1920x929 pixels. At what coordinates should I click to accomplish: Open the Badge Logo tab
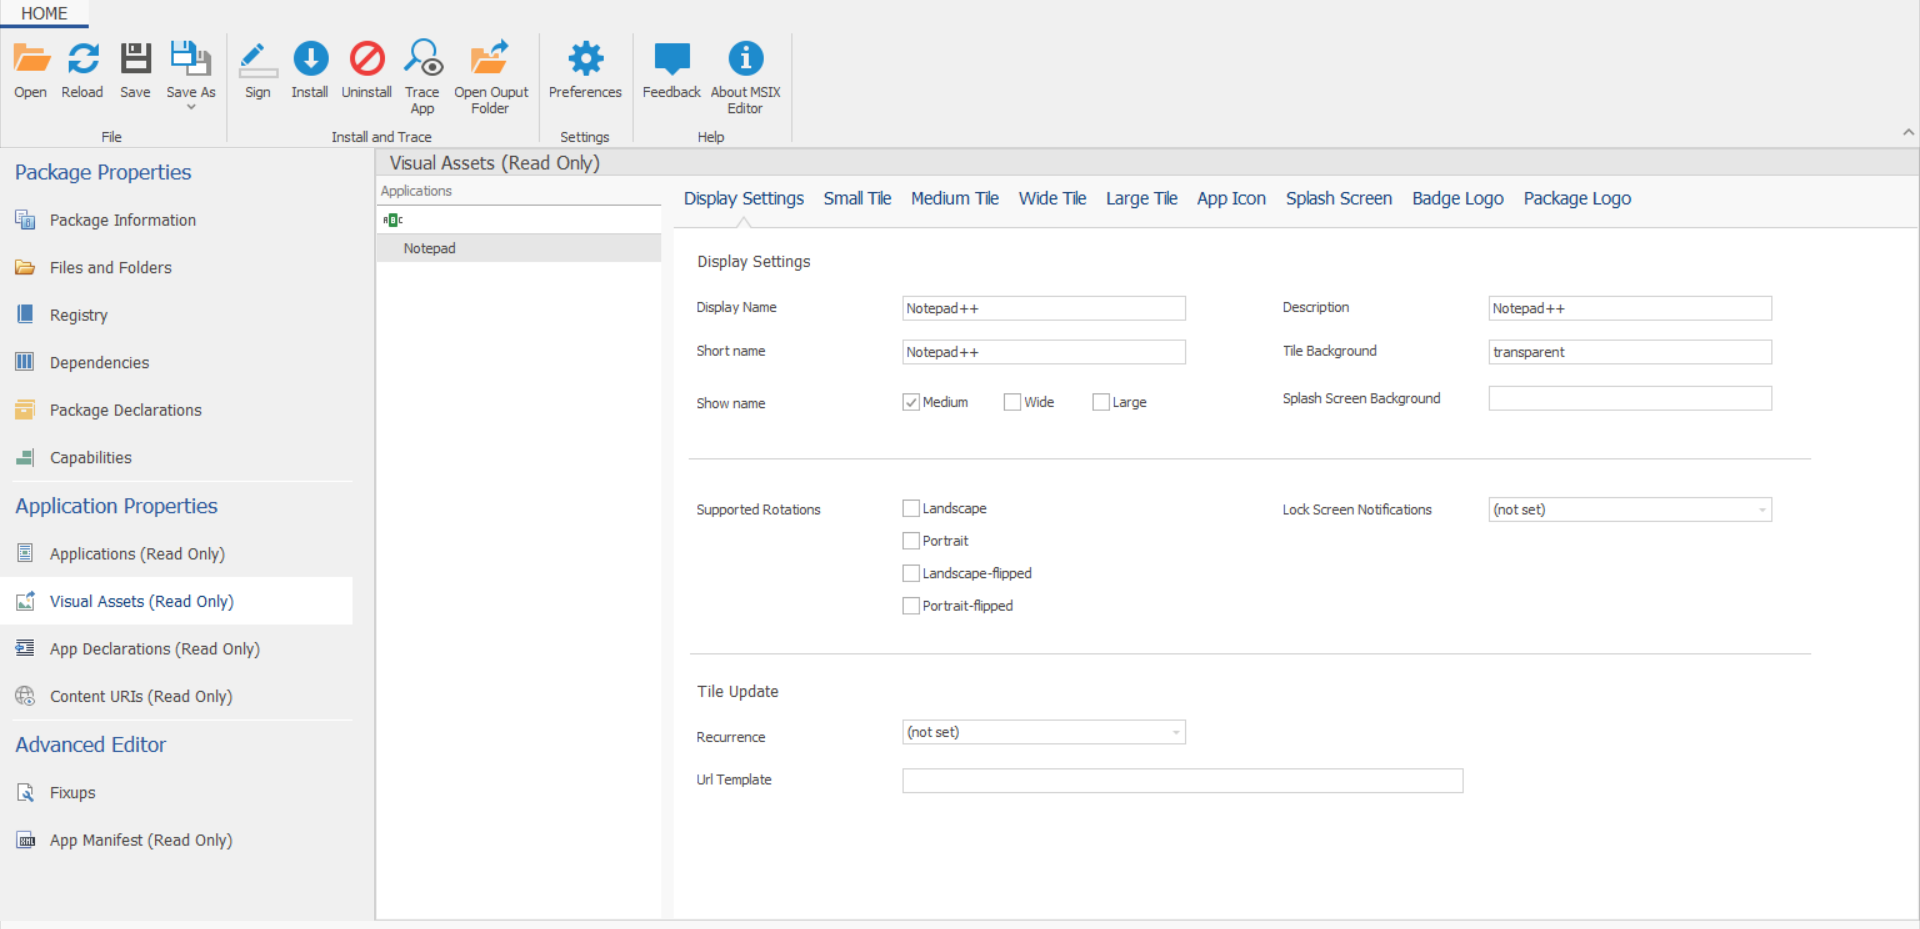pos(1457,198)
